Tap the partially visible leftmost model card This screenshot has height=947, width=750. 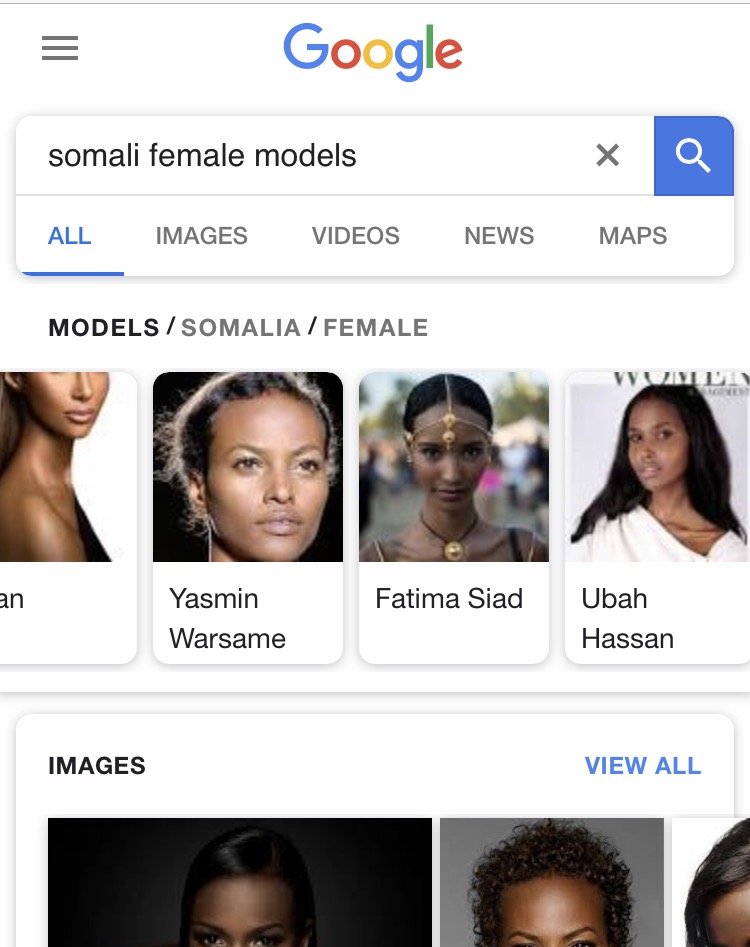pos(66,515)
